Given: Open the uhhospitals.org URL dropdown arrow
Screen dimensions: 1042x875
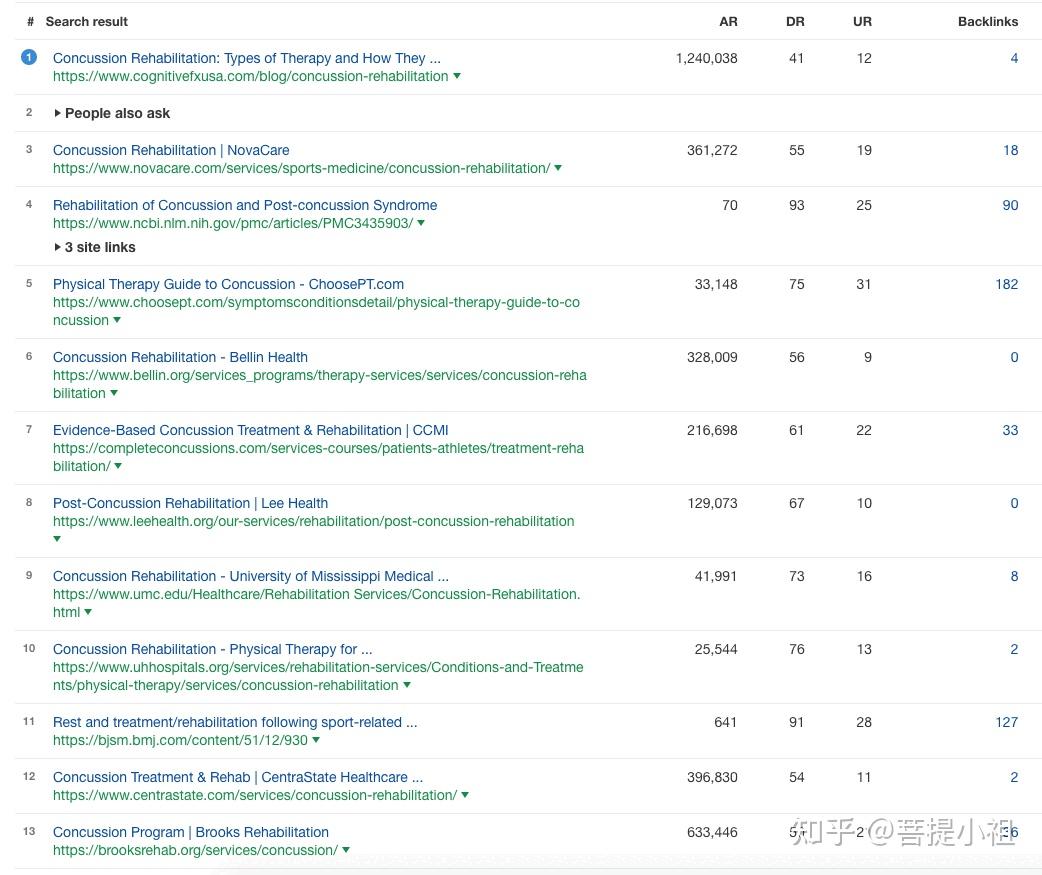Looking at the screenshot, I should pyautogui.click(x=407, y=685).
